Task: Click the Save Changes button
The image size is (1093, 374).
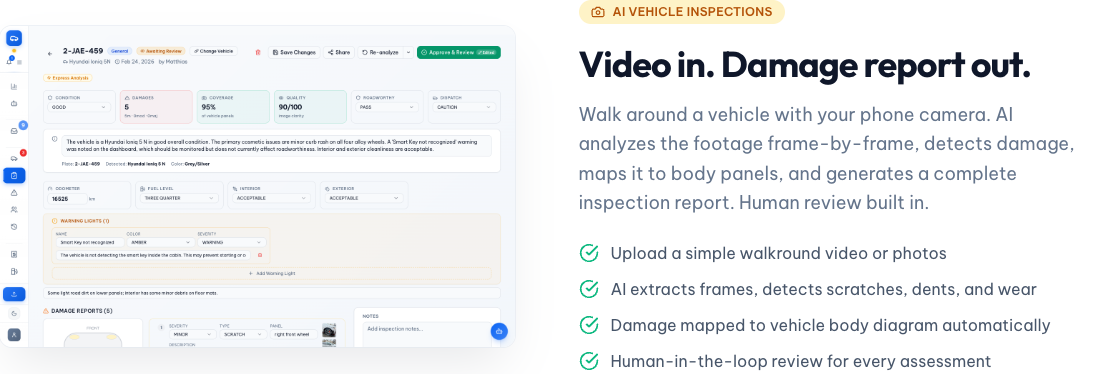Action: (x=294, y=52)
